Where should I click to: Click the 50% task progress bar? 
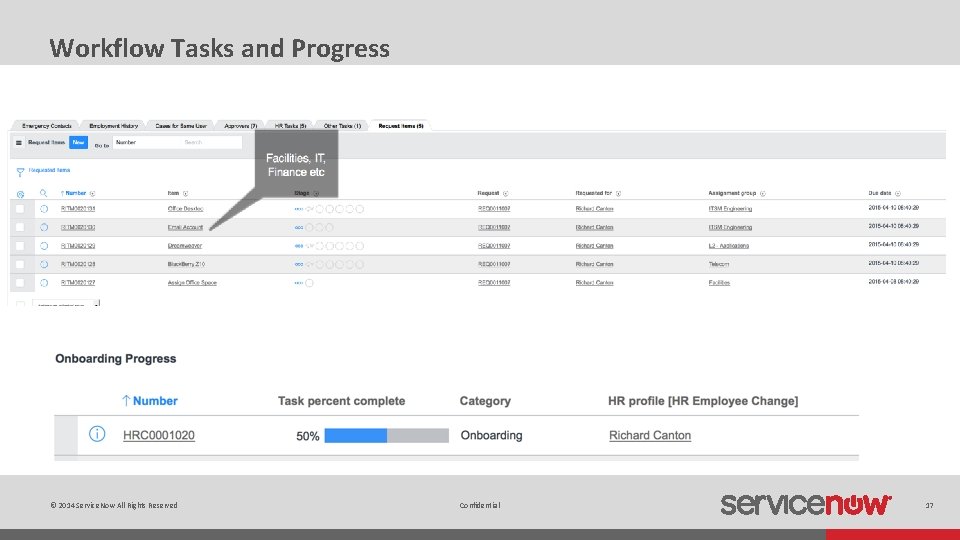386,436
